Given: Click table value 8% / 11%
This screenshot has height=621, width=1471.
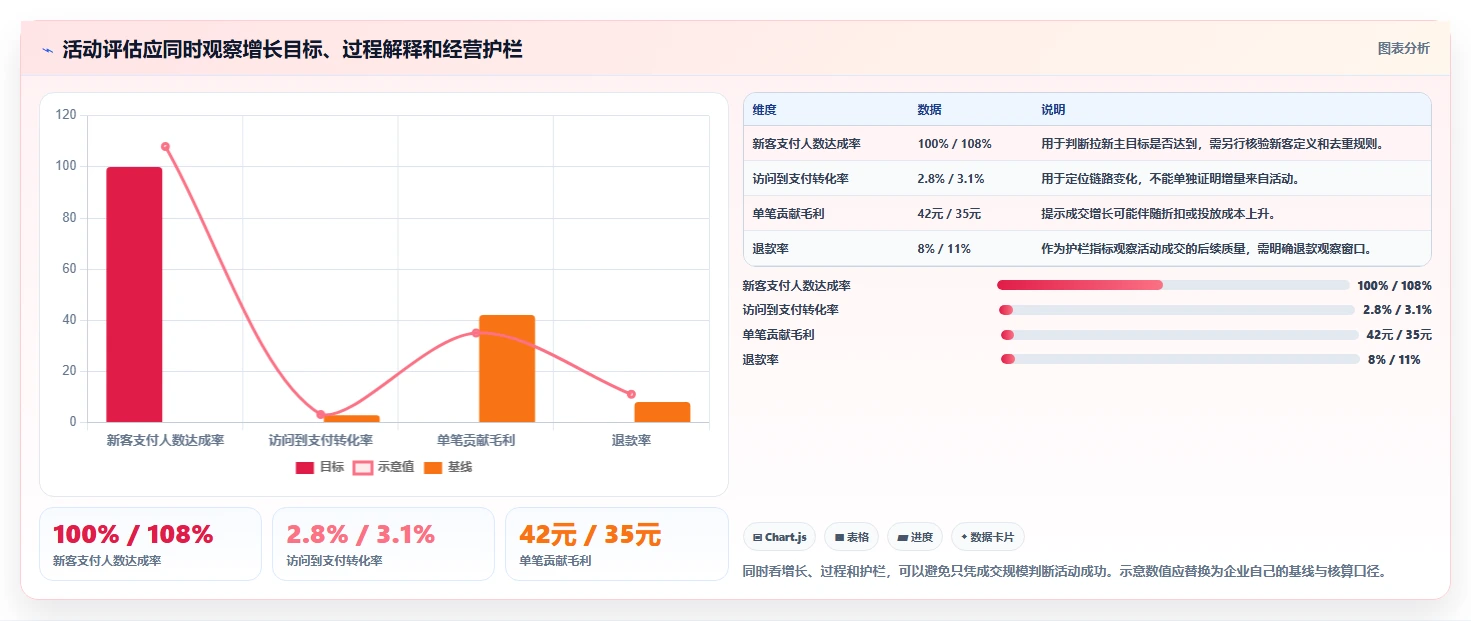Looking at the screenshot, I should [x=943, y=249].
